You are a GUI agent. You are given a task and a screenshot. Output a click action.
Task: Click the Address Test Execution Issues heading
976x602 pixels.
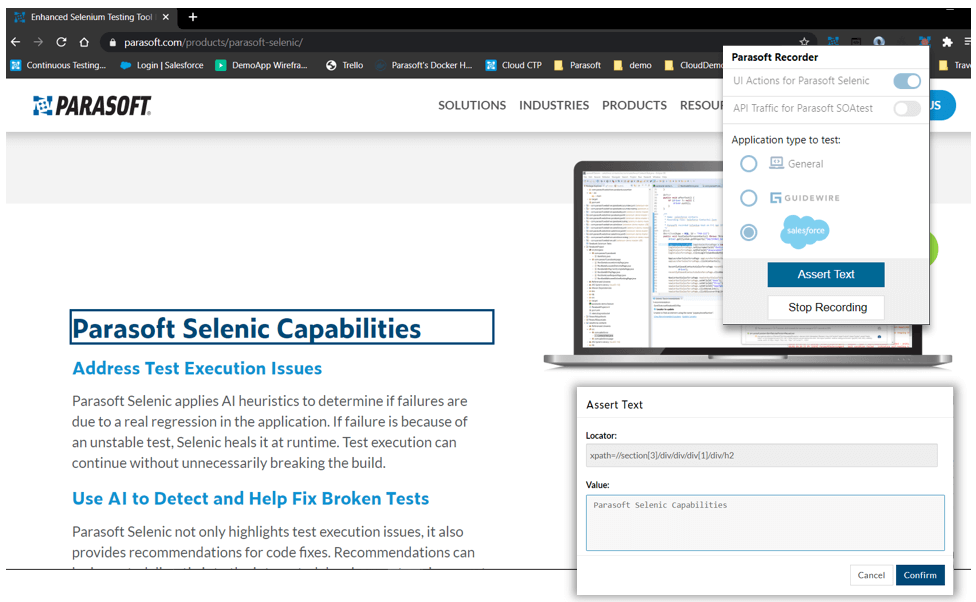pyautogui.click(x=197, y=369)
